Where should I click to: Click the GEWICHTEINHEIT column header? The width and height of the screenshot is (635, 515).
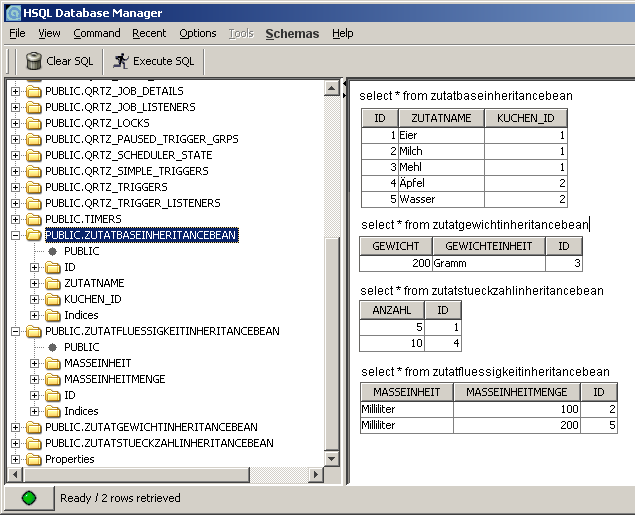[x=489, y=246]
